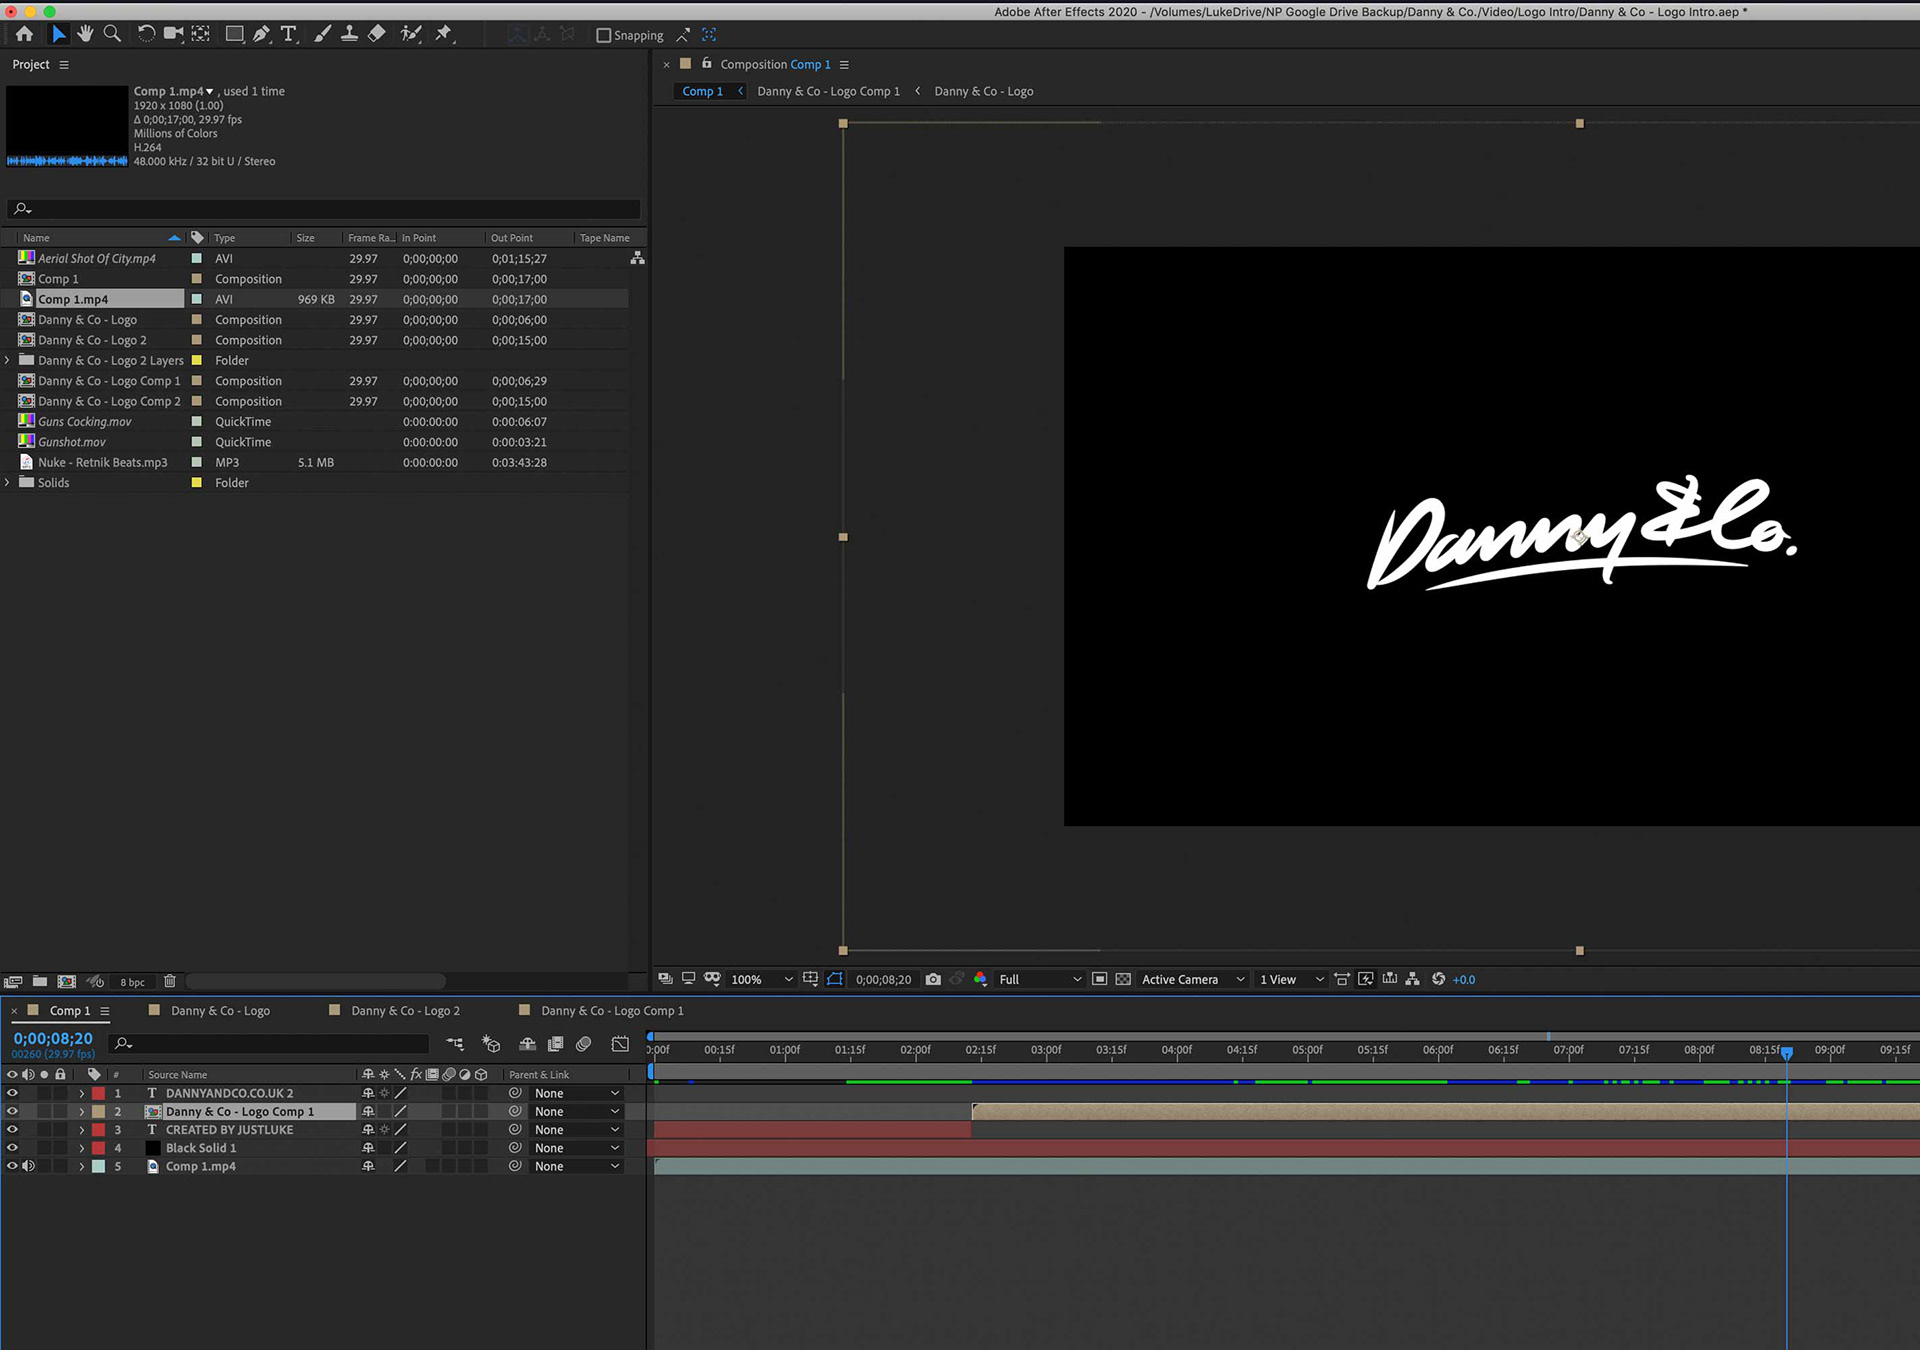Toggle mask and shape path visibility
Image resolution: width=1920 pixels, height=1350 pixels.
(835, 979)
